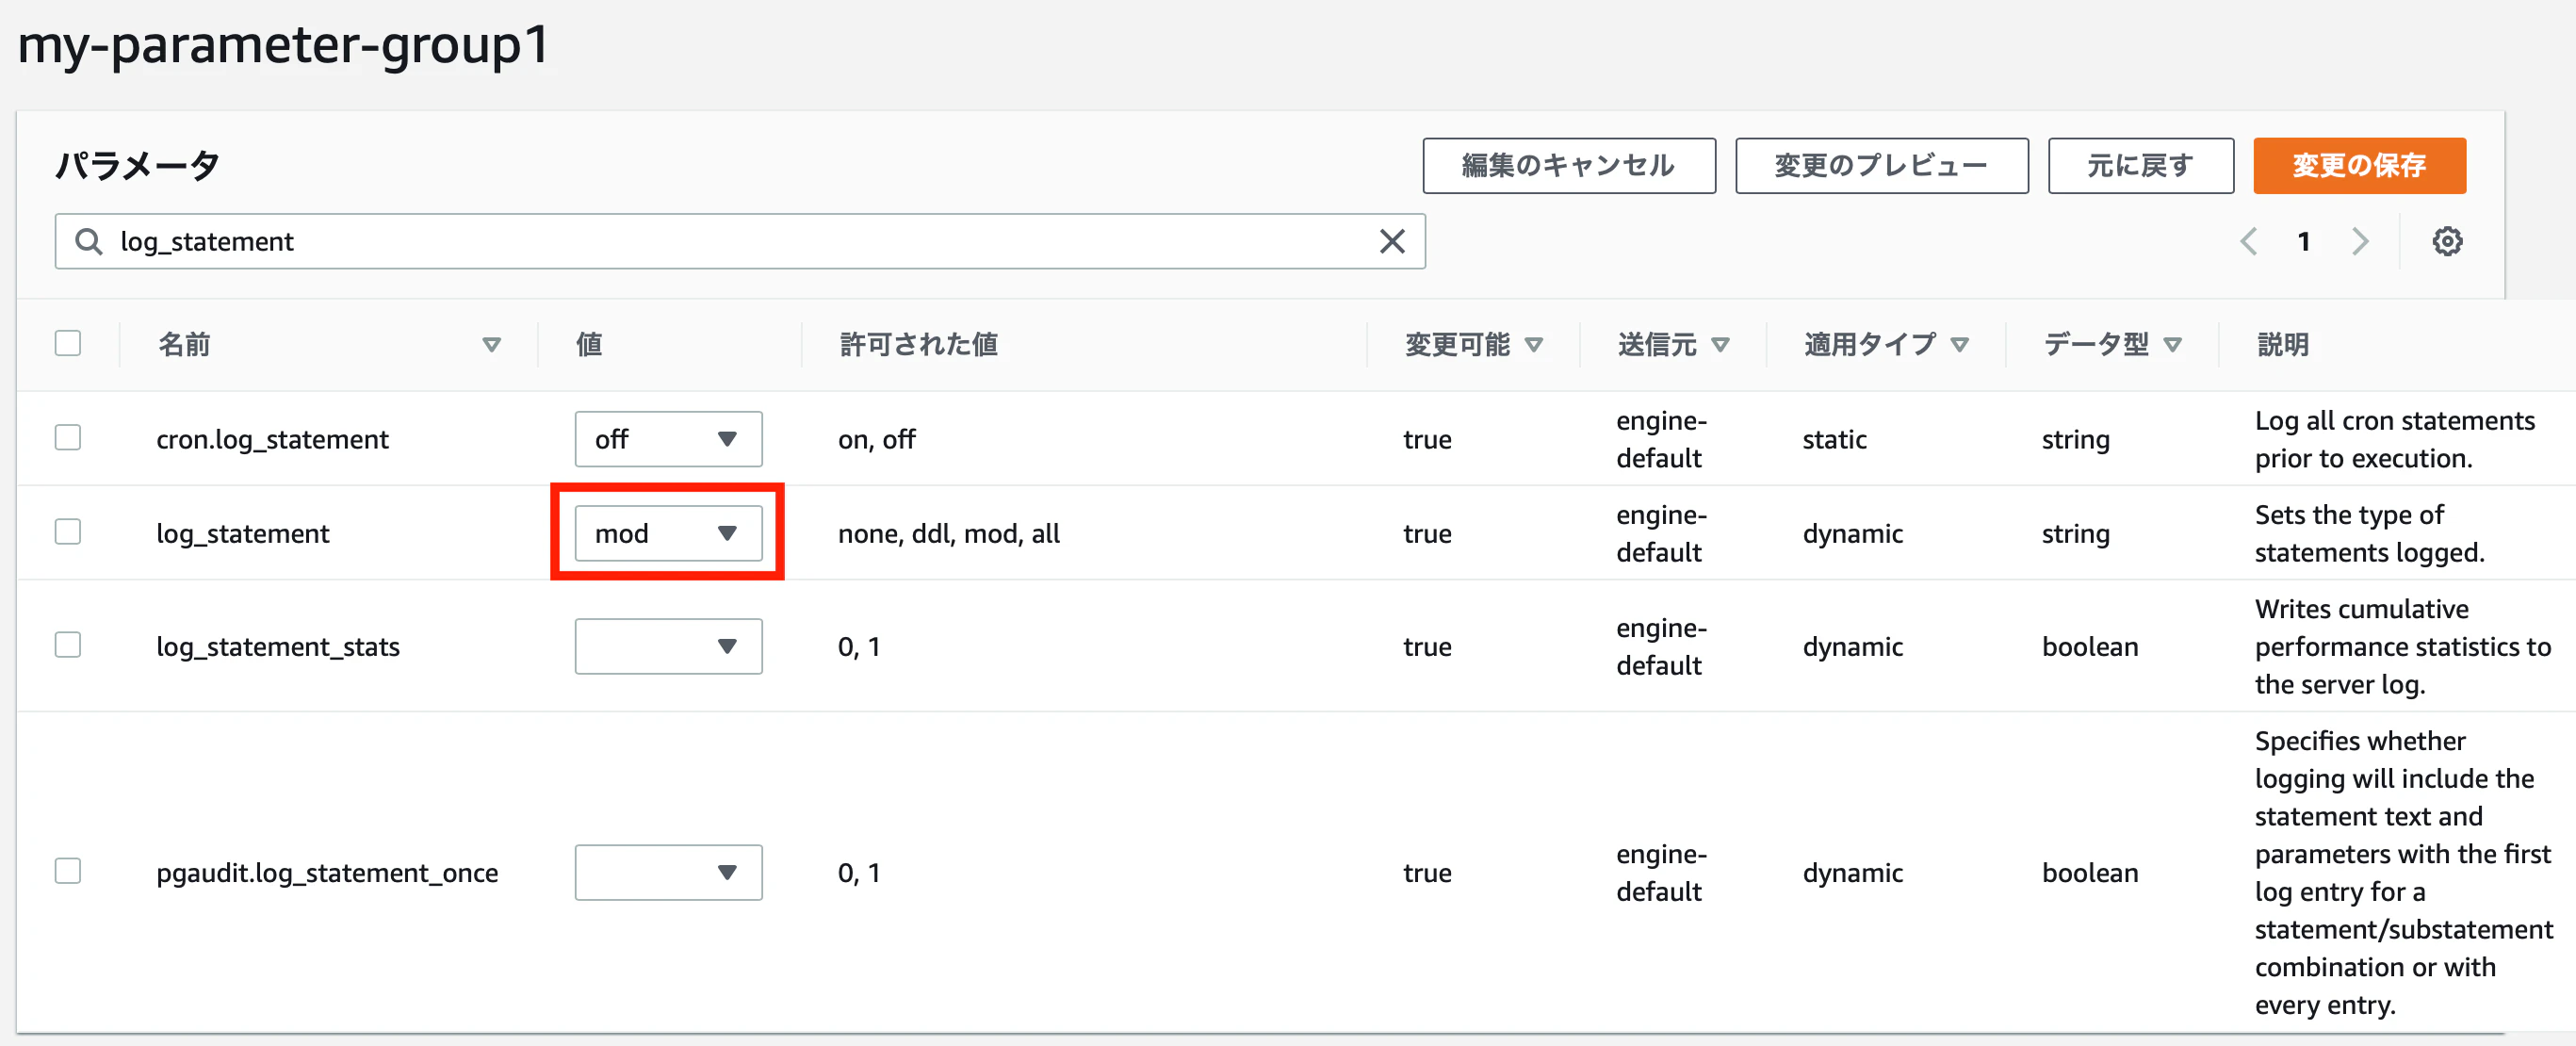Open log_statement value dropdown showing mod
The width and height of the screenshot is (2576, 1046).
(668, 533)
